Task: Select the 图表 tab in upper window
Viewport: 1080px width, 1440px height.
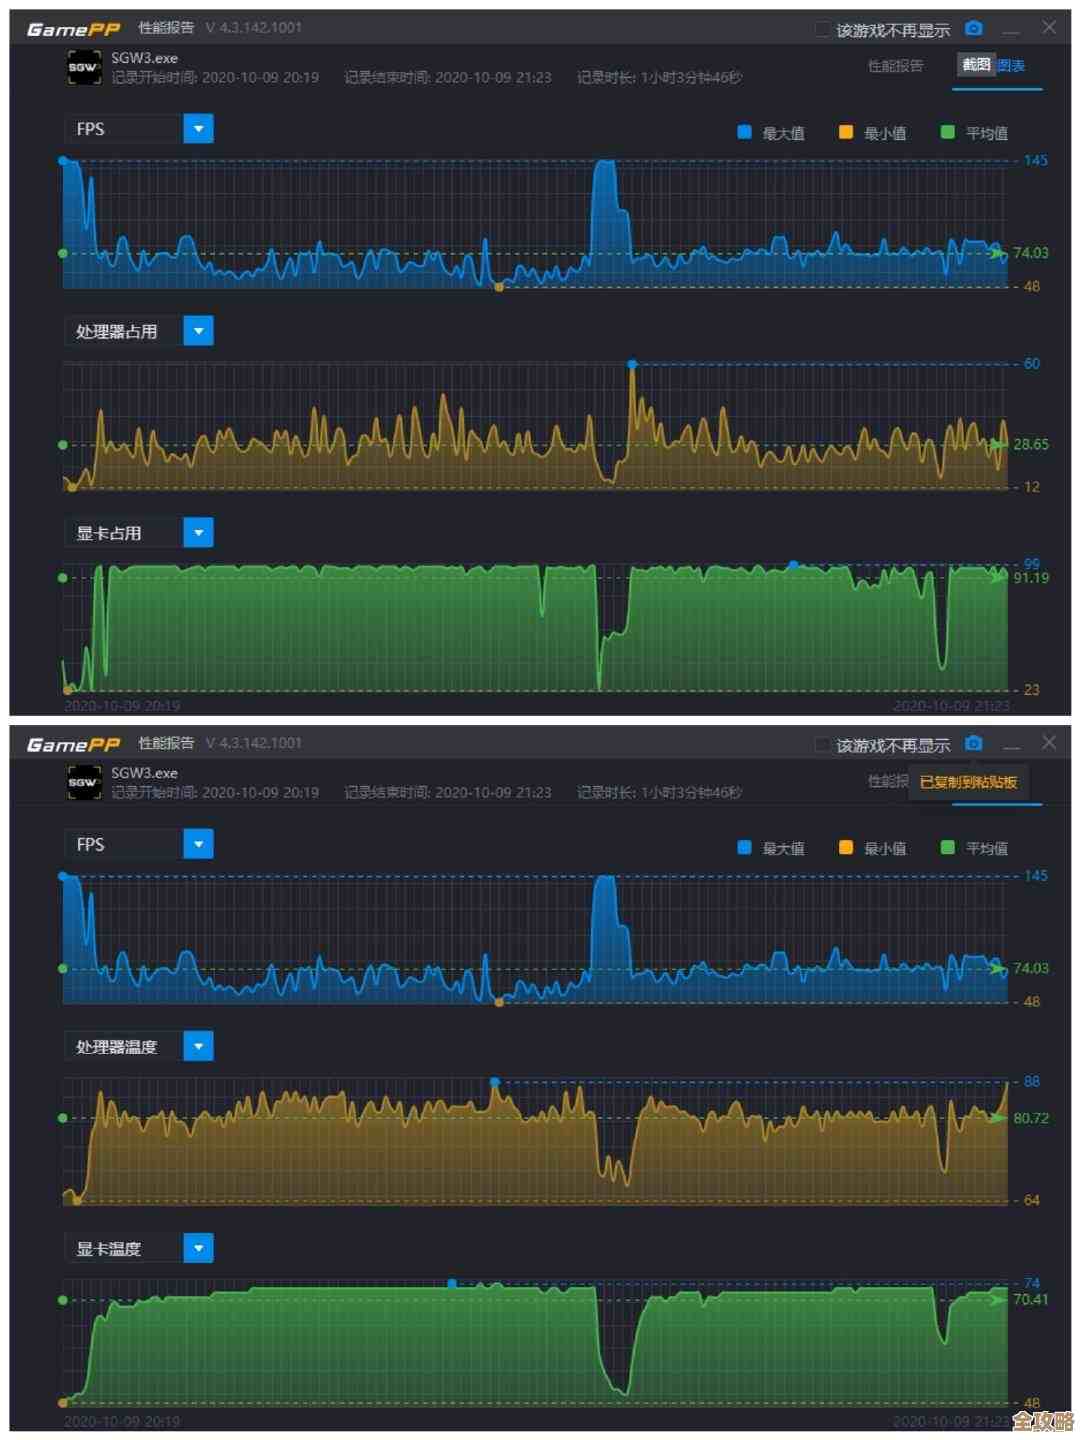Action: (x=1011, y=66)
